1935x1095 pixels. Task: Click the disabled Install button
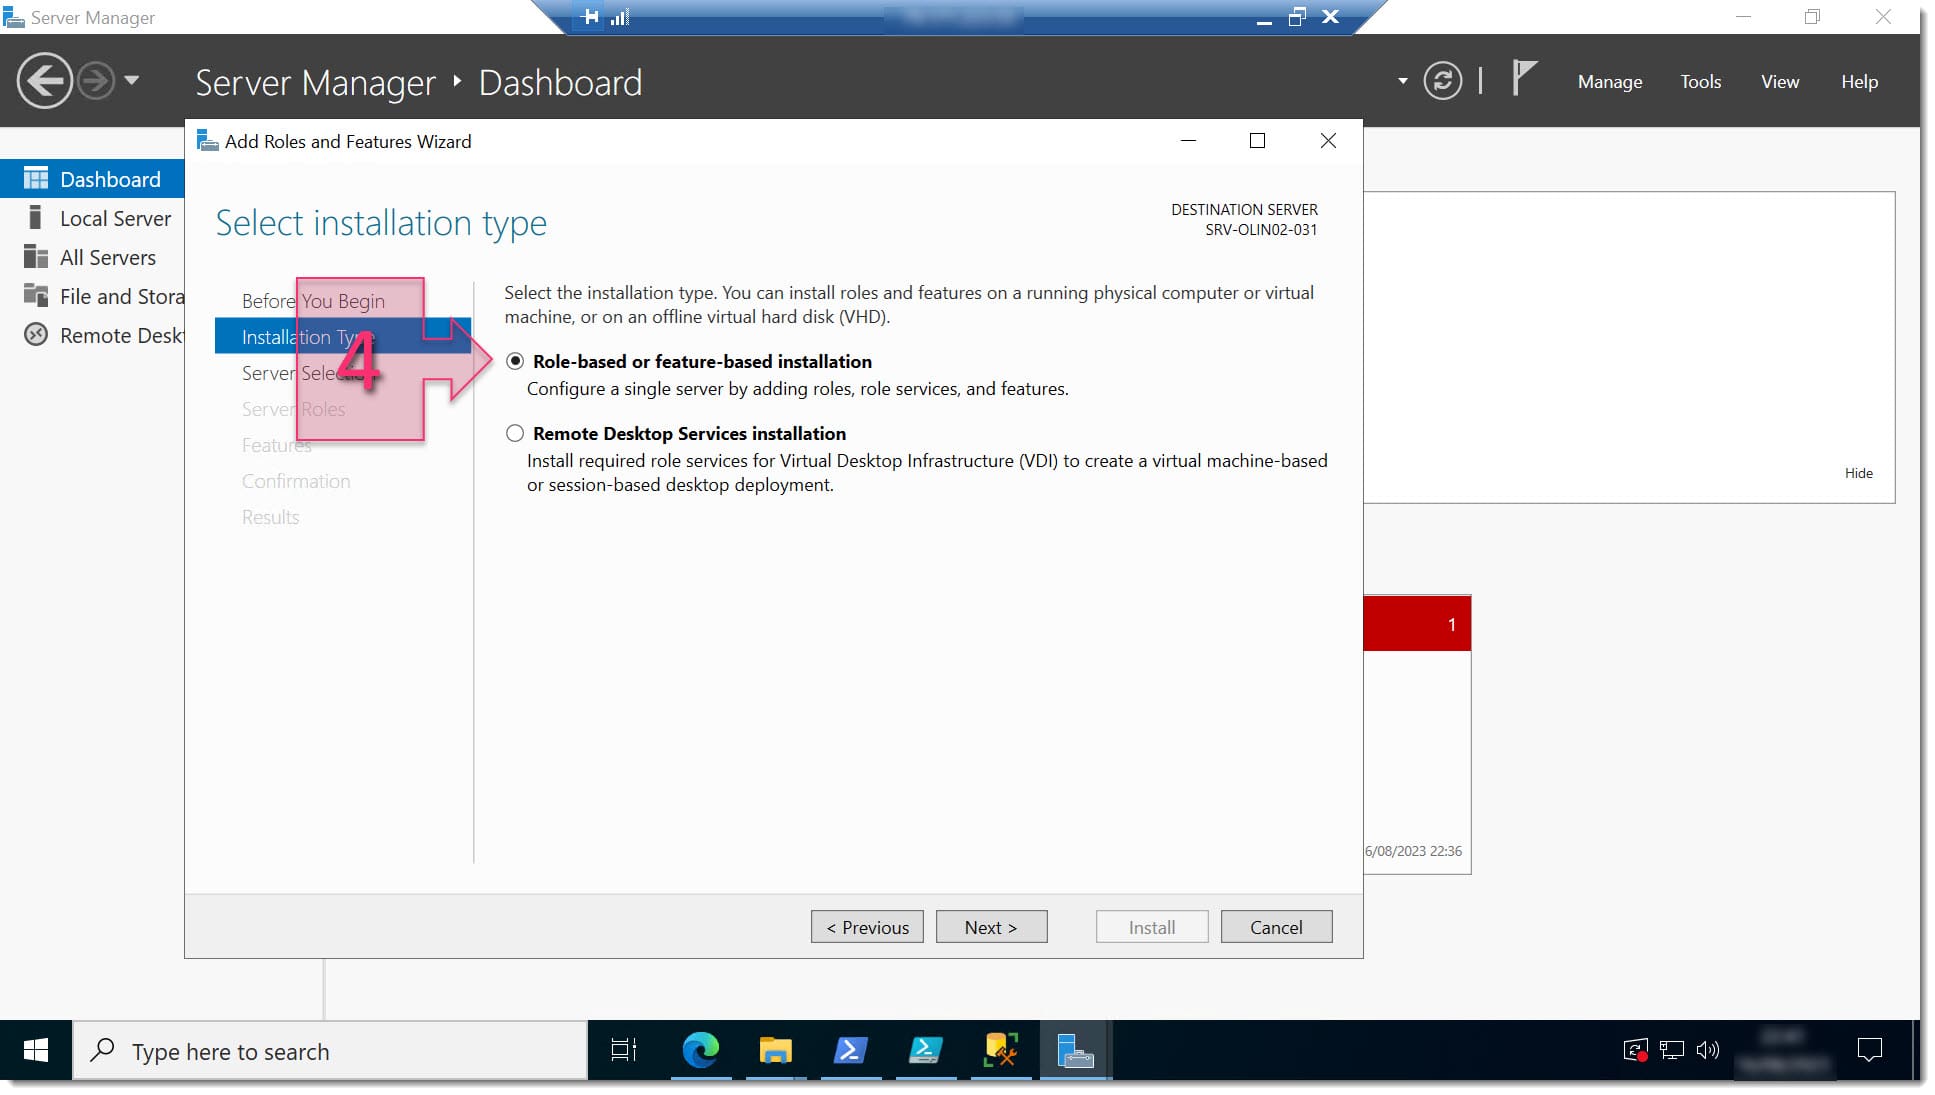coord(1152,927)
